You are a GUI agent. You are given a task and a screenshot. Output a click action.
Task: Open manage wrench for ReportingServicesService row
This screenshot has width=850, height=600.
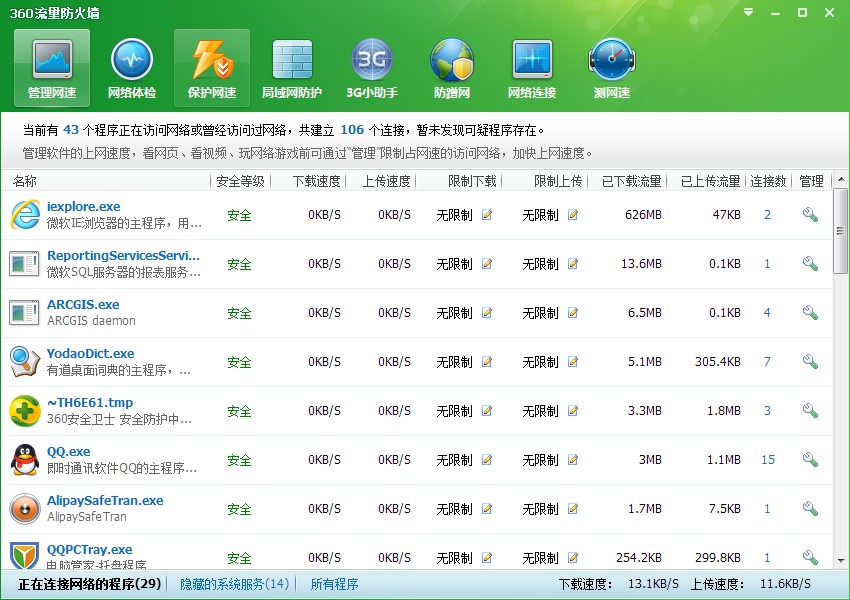[x=810, y=263]
